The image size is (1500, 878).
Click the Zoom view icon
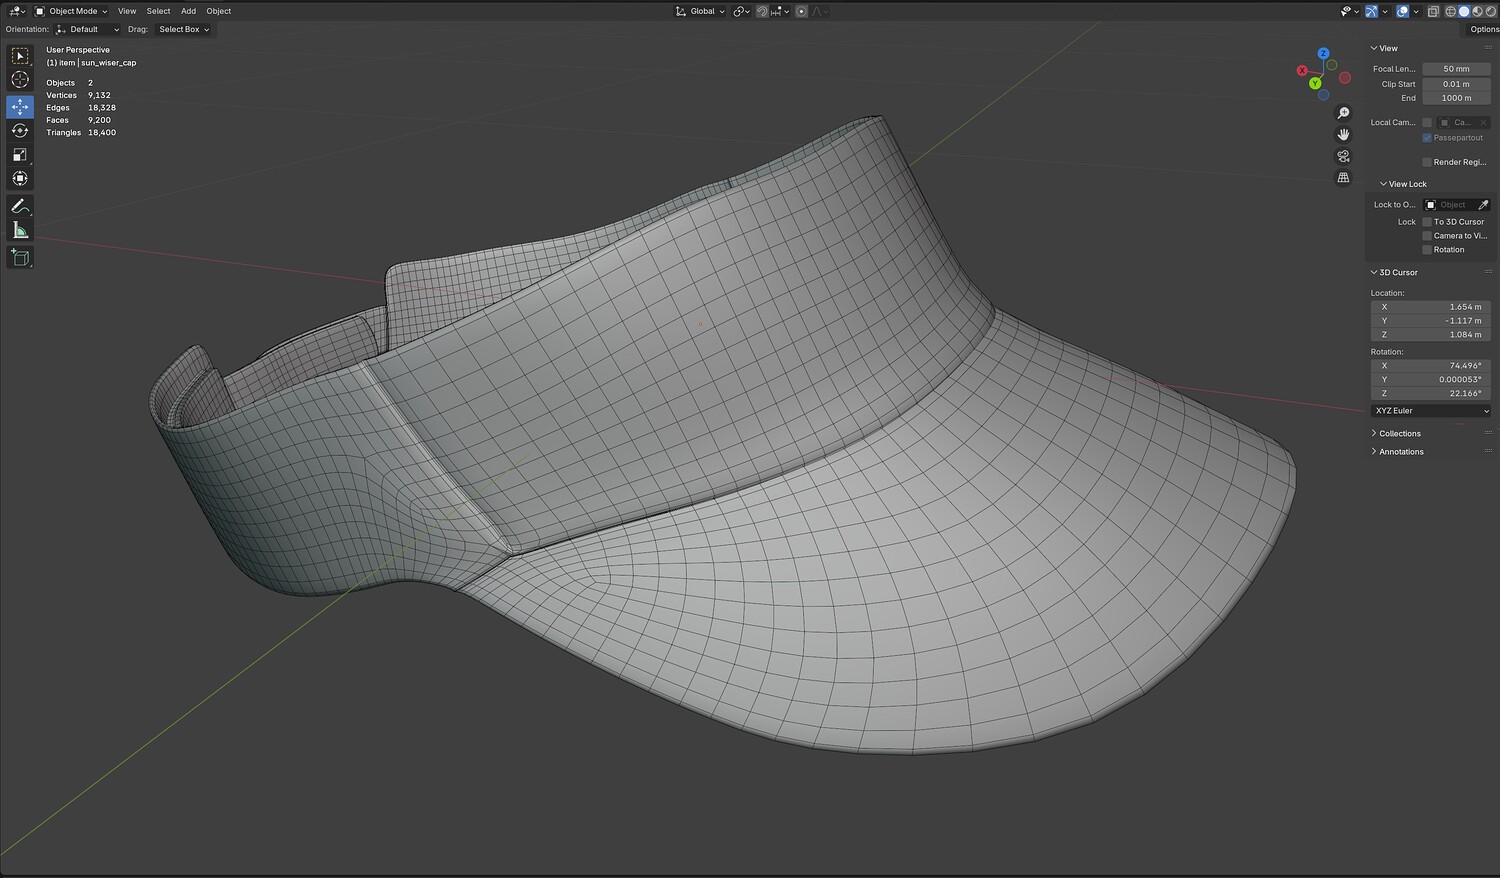[x=1343, y=113]
